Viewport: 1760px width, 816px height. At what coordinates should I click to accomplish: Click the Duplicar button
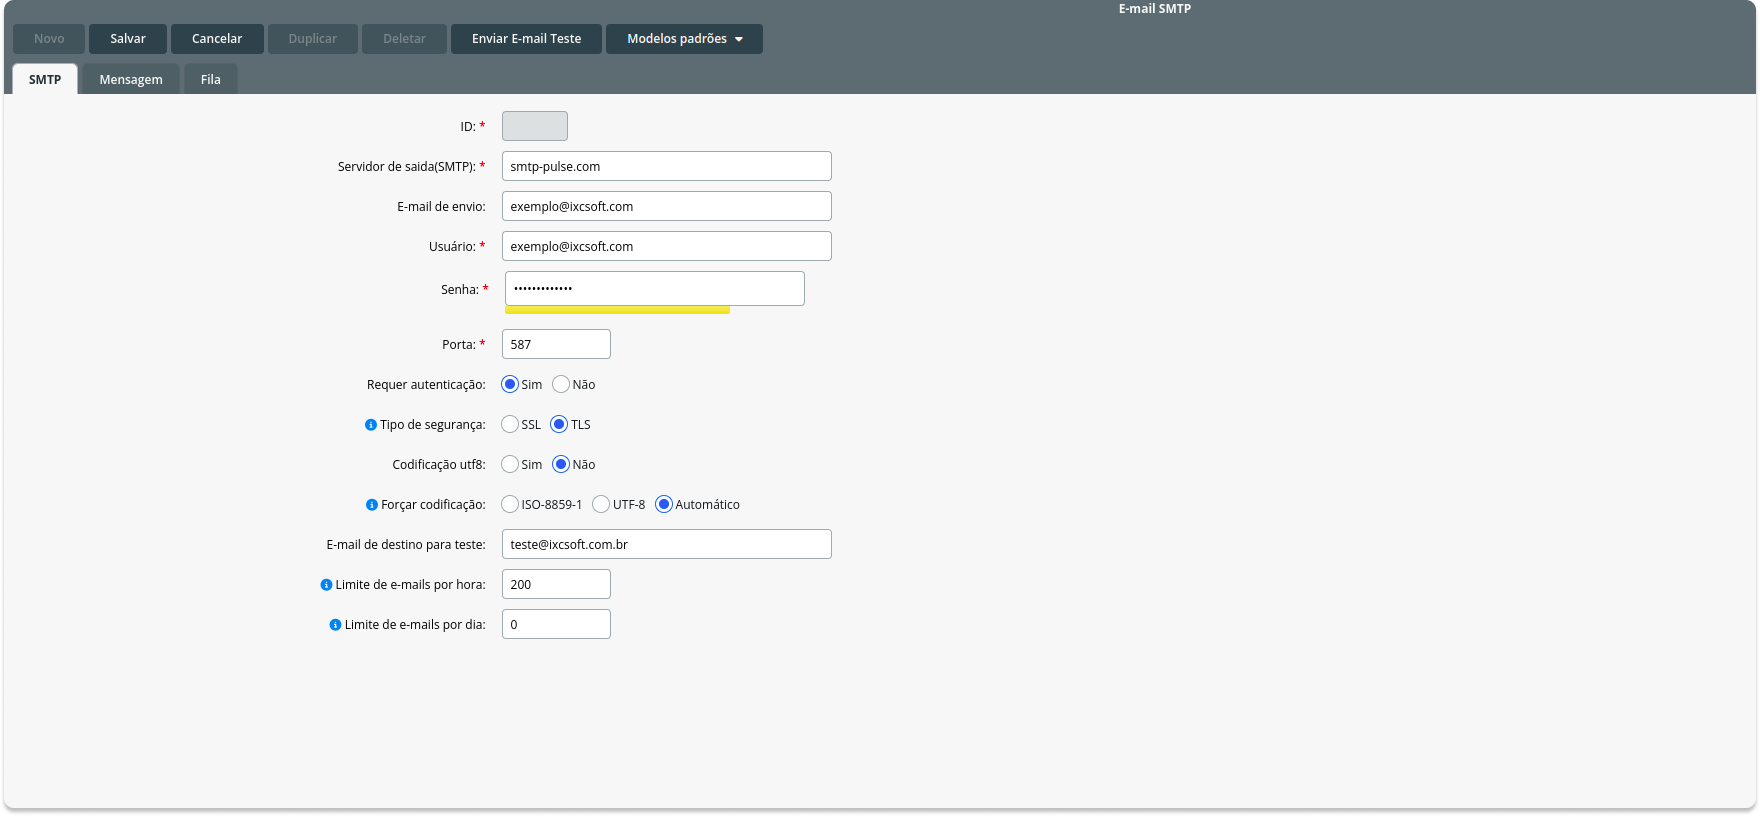[x=313, y=39]
